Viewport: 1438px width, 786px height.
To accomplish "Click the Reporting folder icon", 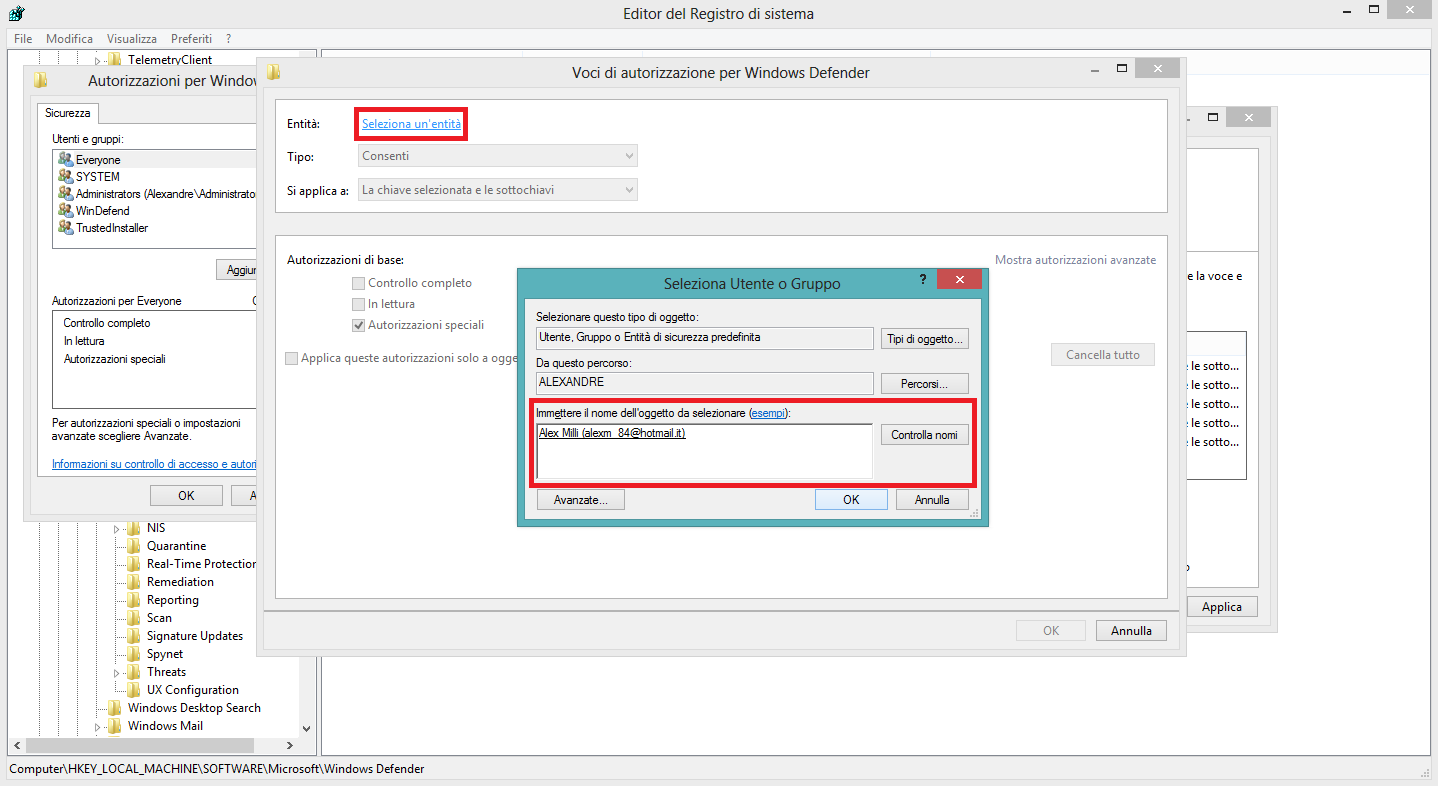I will point(134,600).
